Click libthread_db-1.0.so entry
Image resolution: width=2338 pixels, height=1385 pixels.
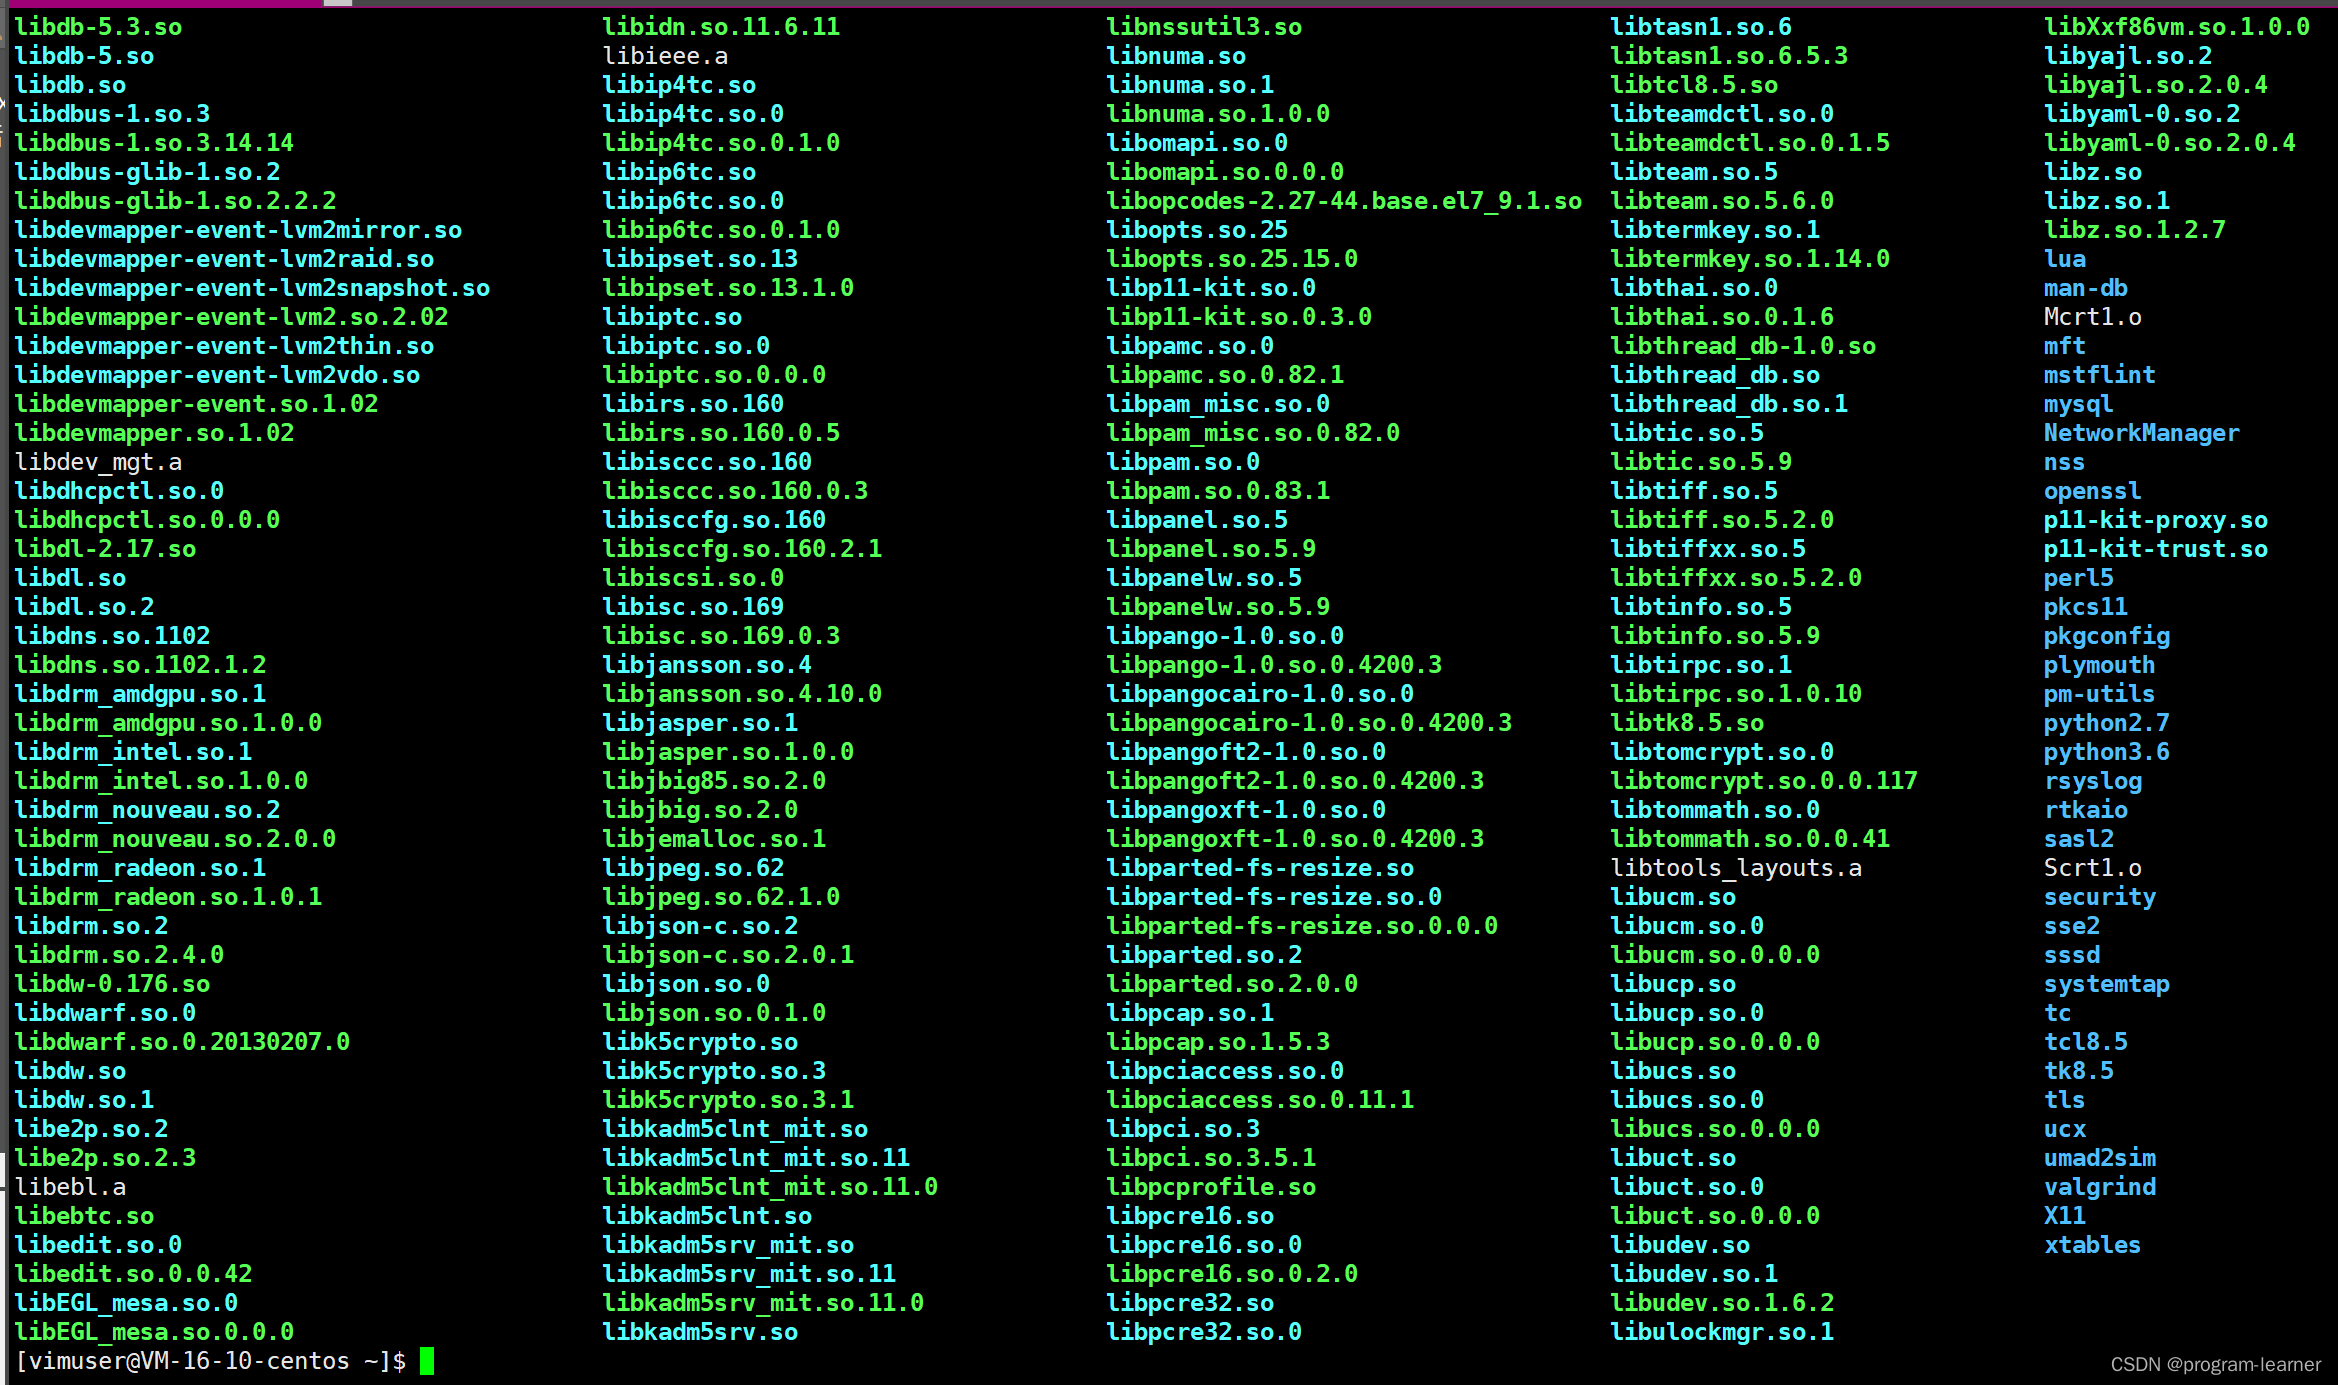tap(1743, 346)
